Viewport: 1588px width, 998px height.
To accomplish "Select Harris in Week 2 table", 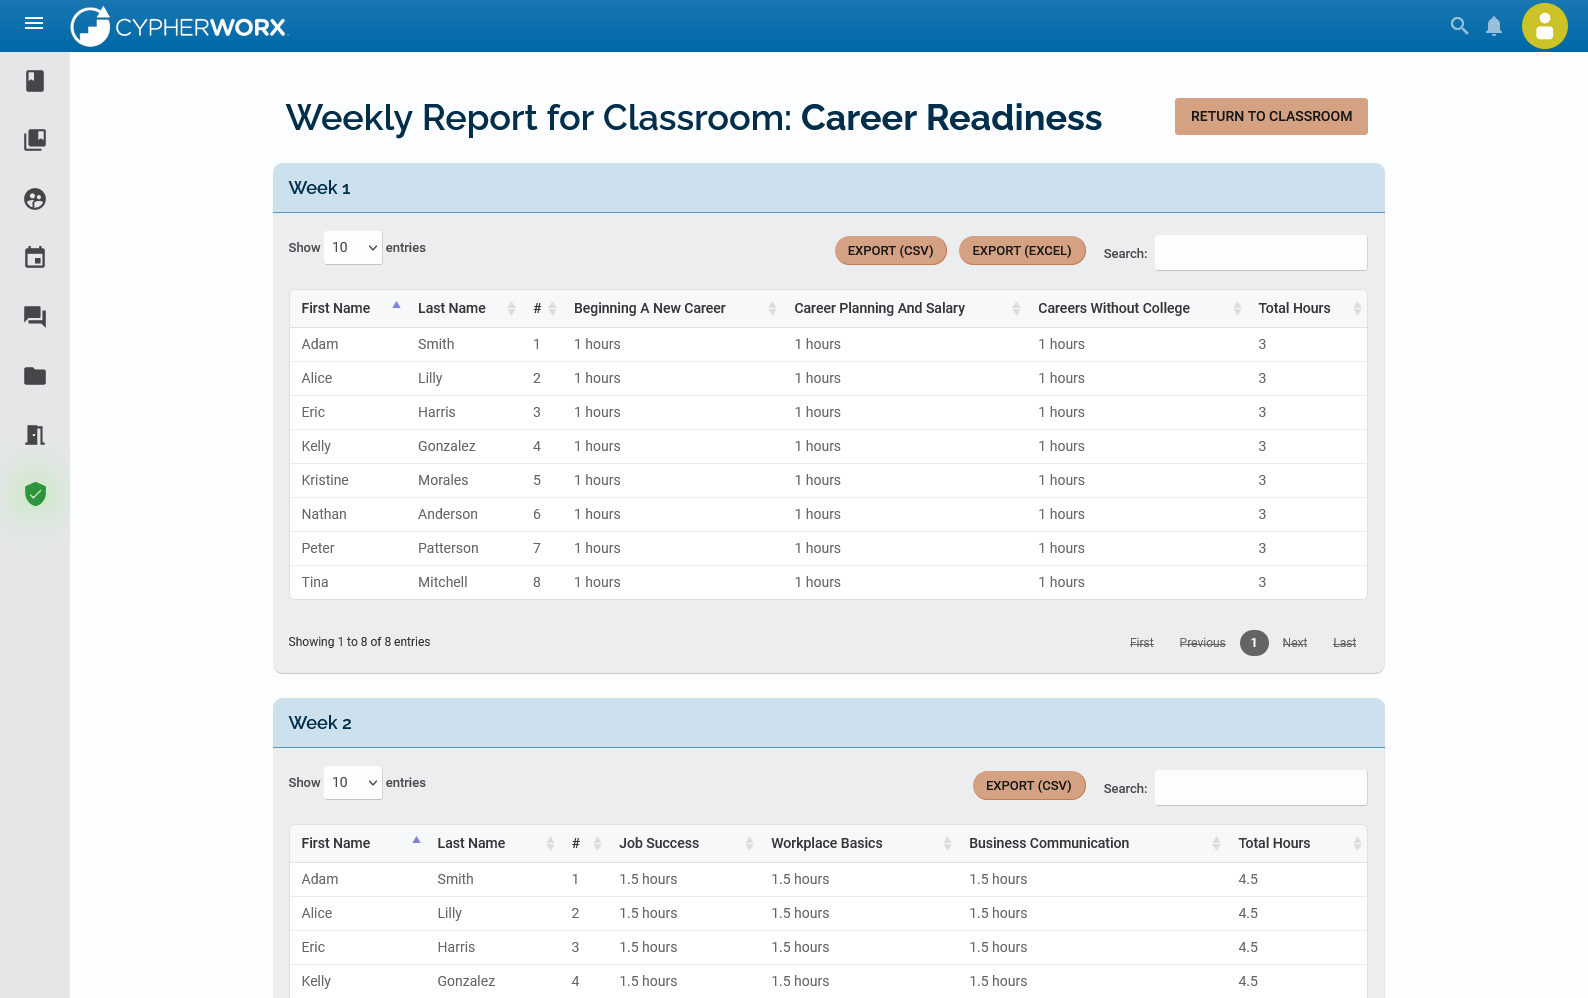I will (x=456, y=947).
